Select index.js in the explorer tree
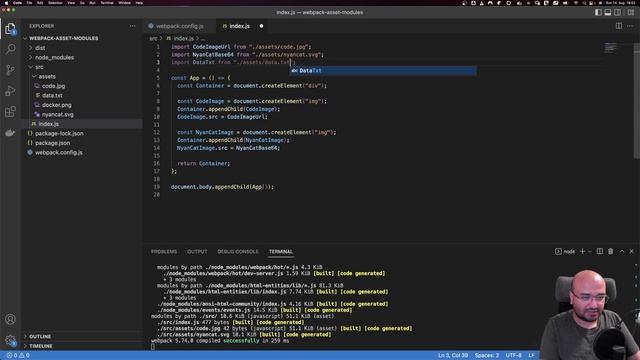 coord(82,124)
